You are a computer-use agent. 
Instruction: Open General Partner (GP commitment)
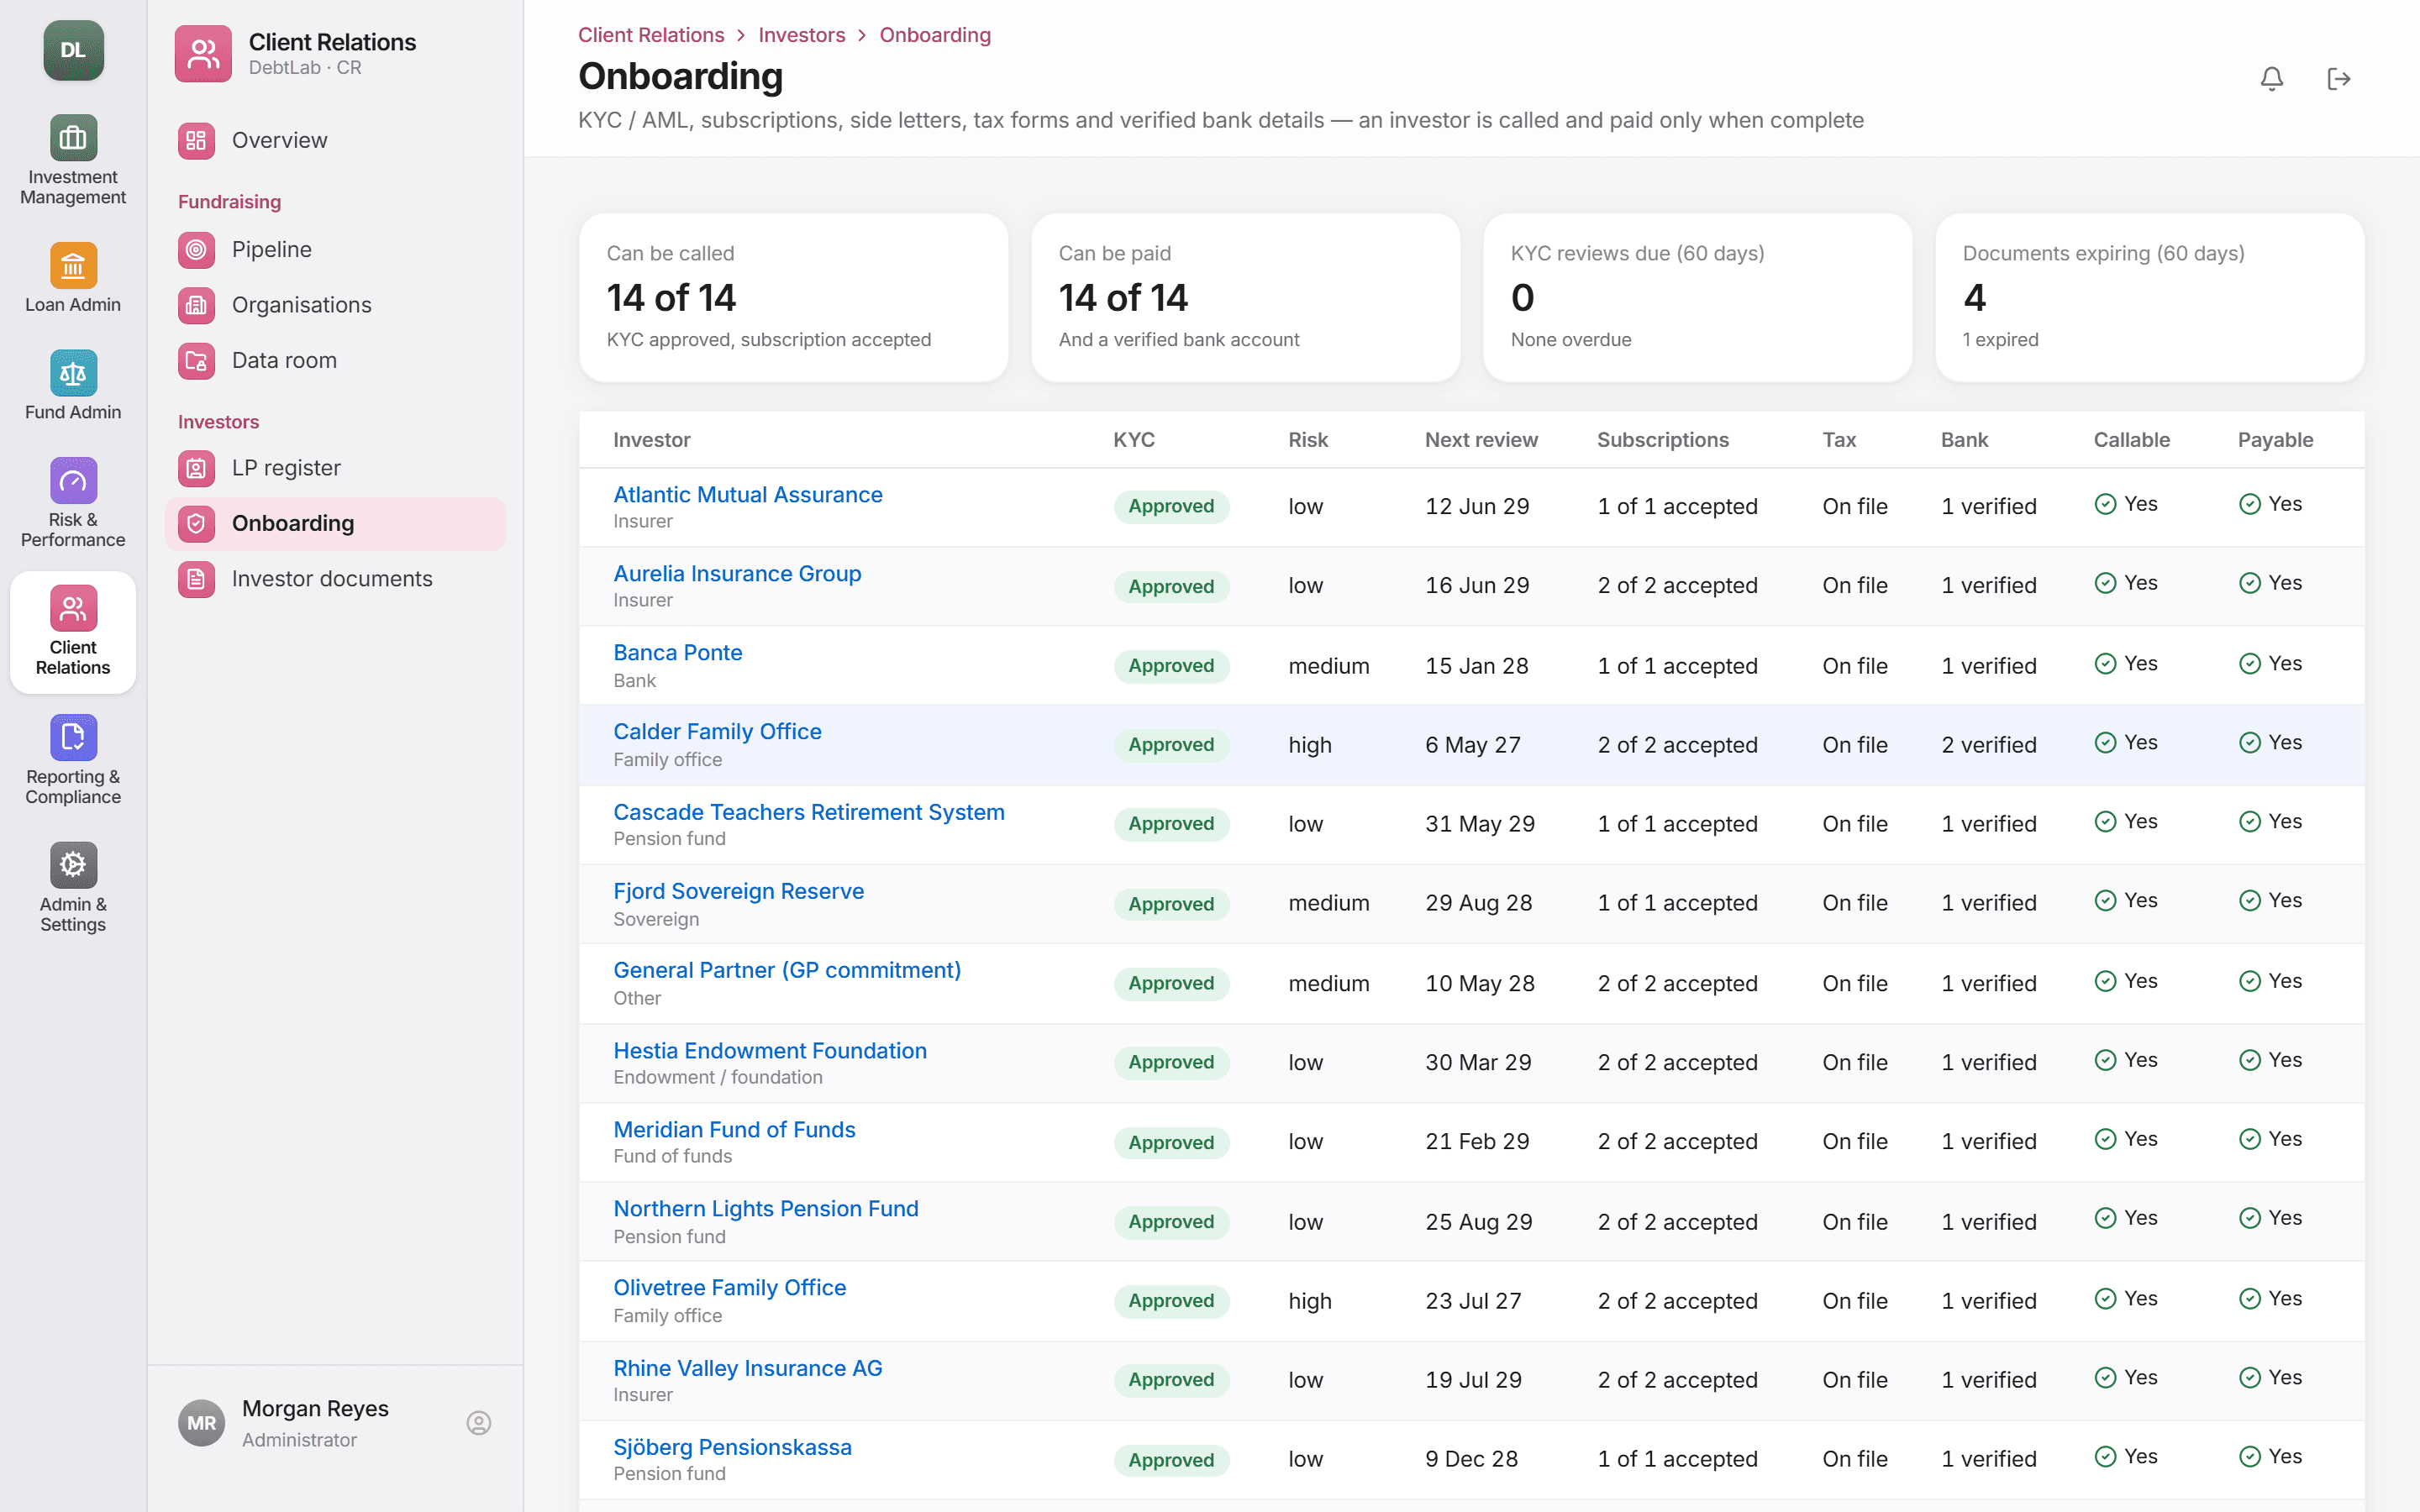click(x=786, y=970)
